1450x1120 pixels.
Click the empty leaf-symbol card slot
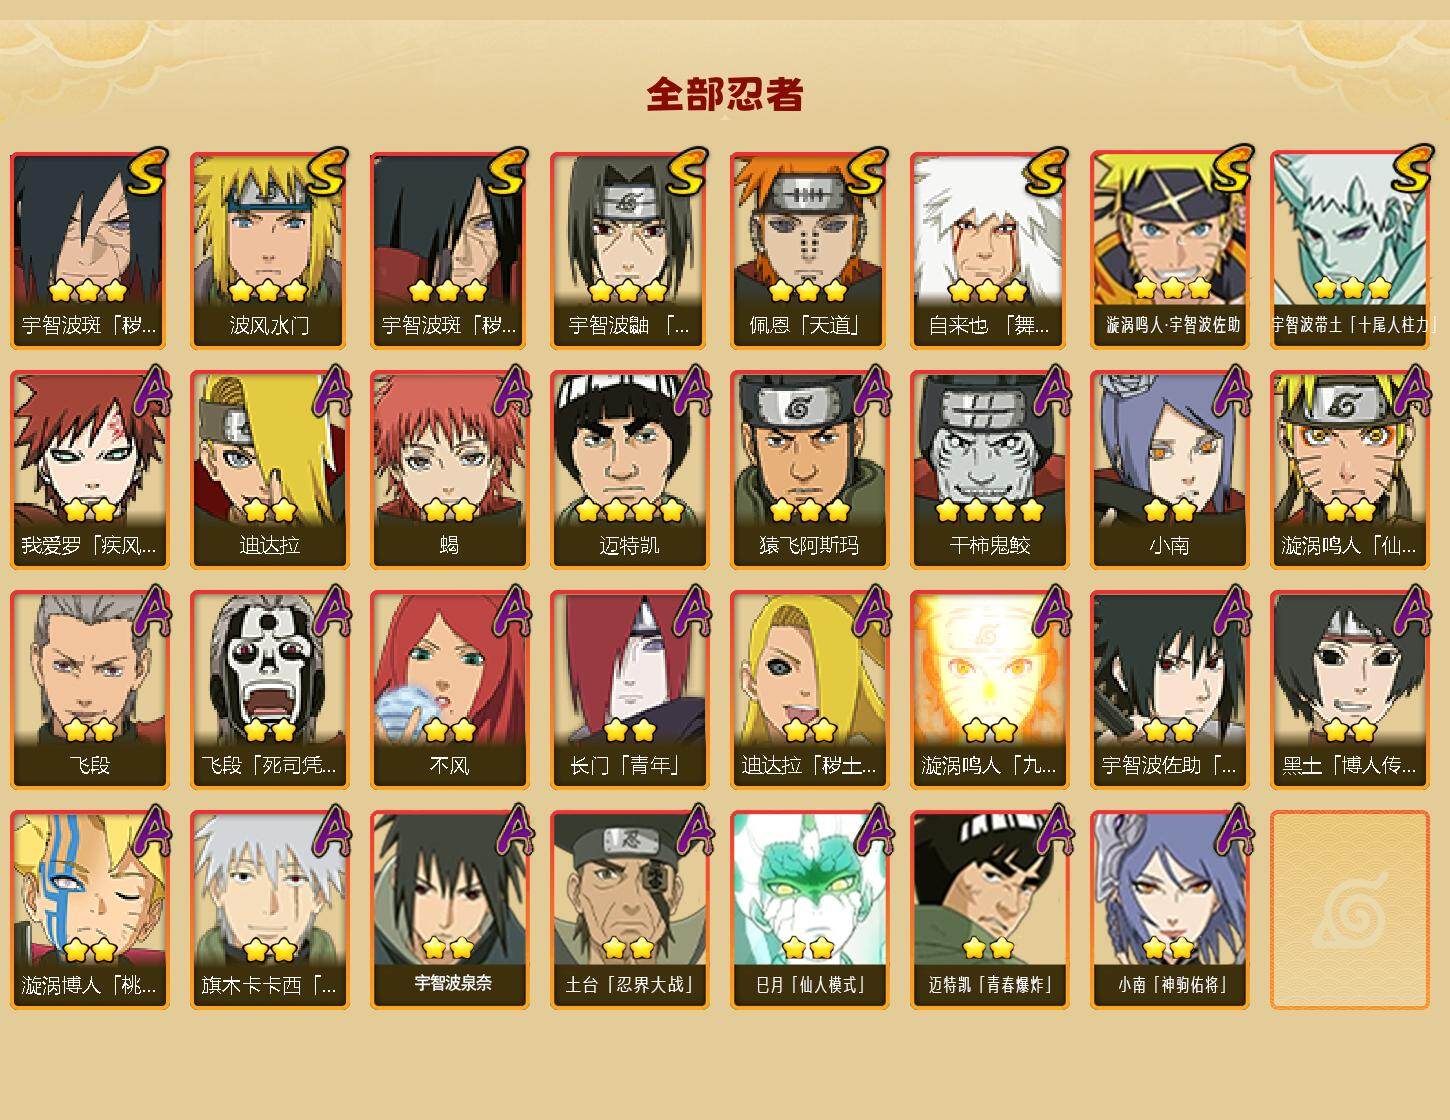coord(1349,910)
